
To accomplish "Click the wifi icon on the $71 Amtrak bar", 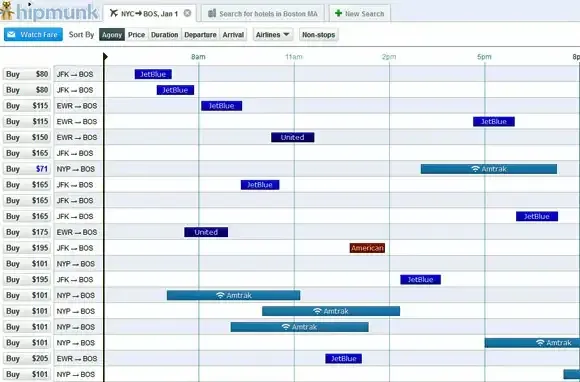I will [x=475, y=169].
